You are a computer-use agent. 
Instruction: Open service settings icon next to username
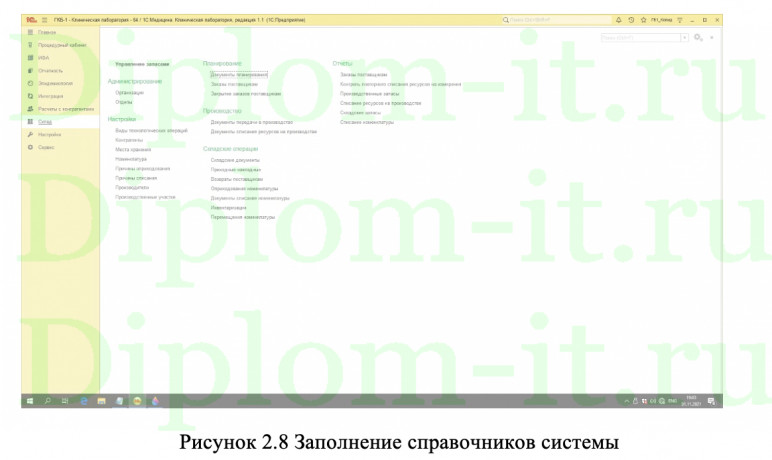coord(680,20)
